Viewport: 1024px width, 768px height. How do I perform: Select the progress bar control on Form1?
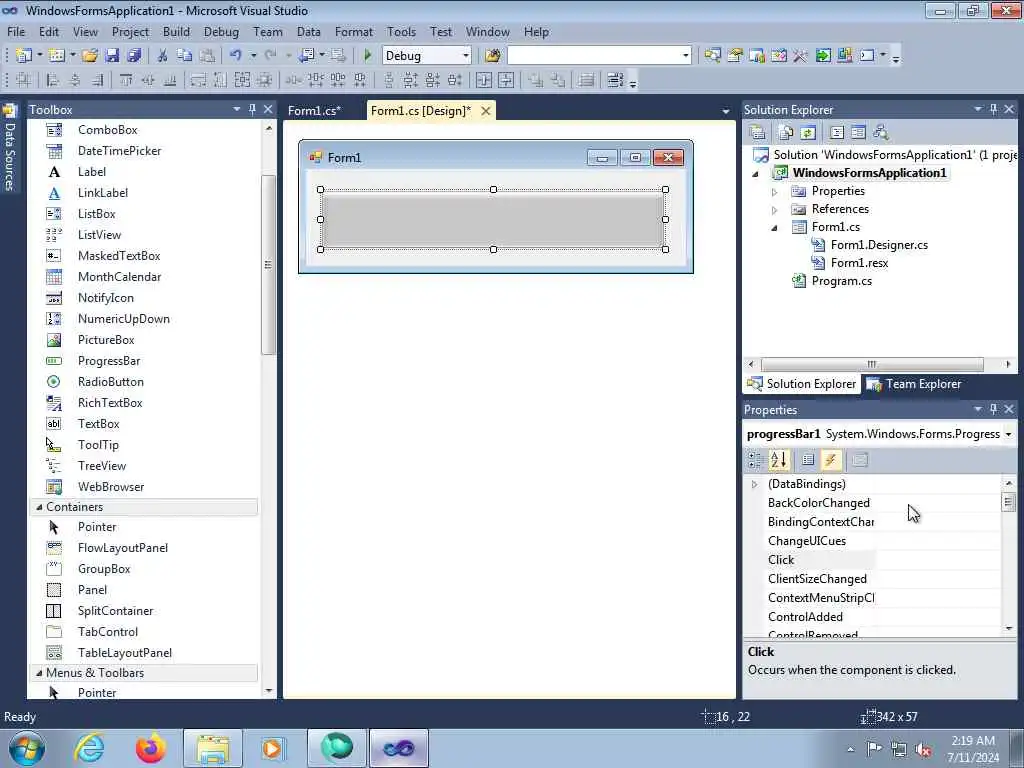(493, 219)
